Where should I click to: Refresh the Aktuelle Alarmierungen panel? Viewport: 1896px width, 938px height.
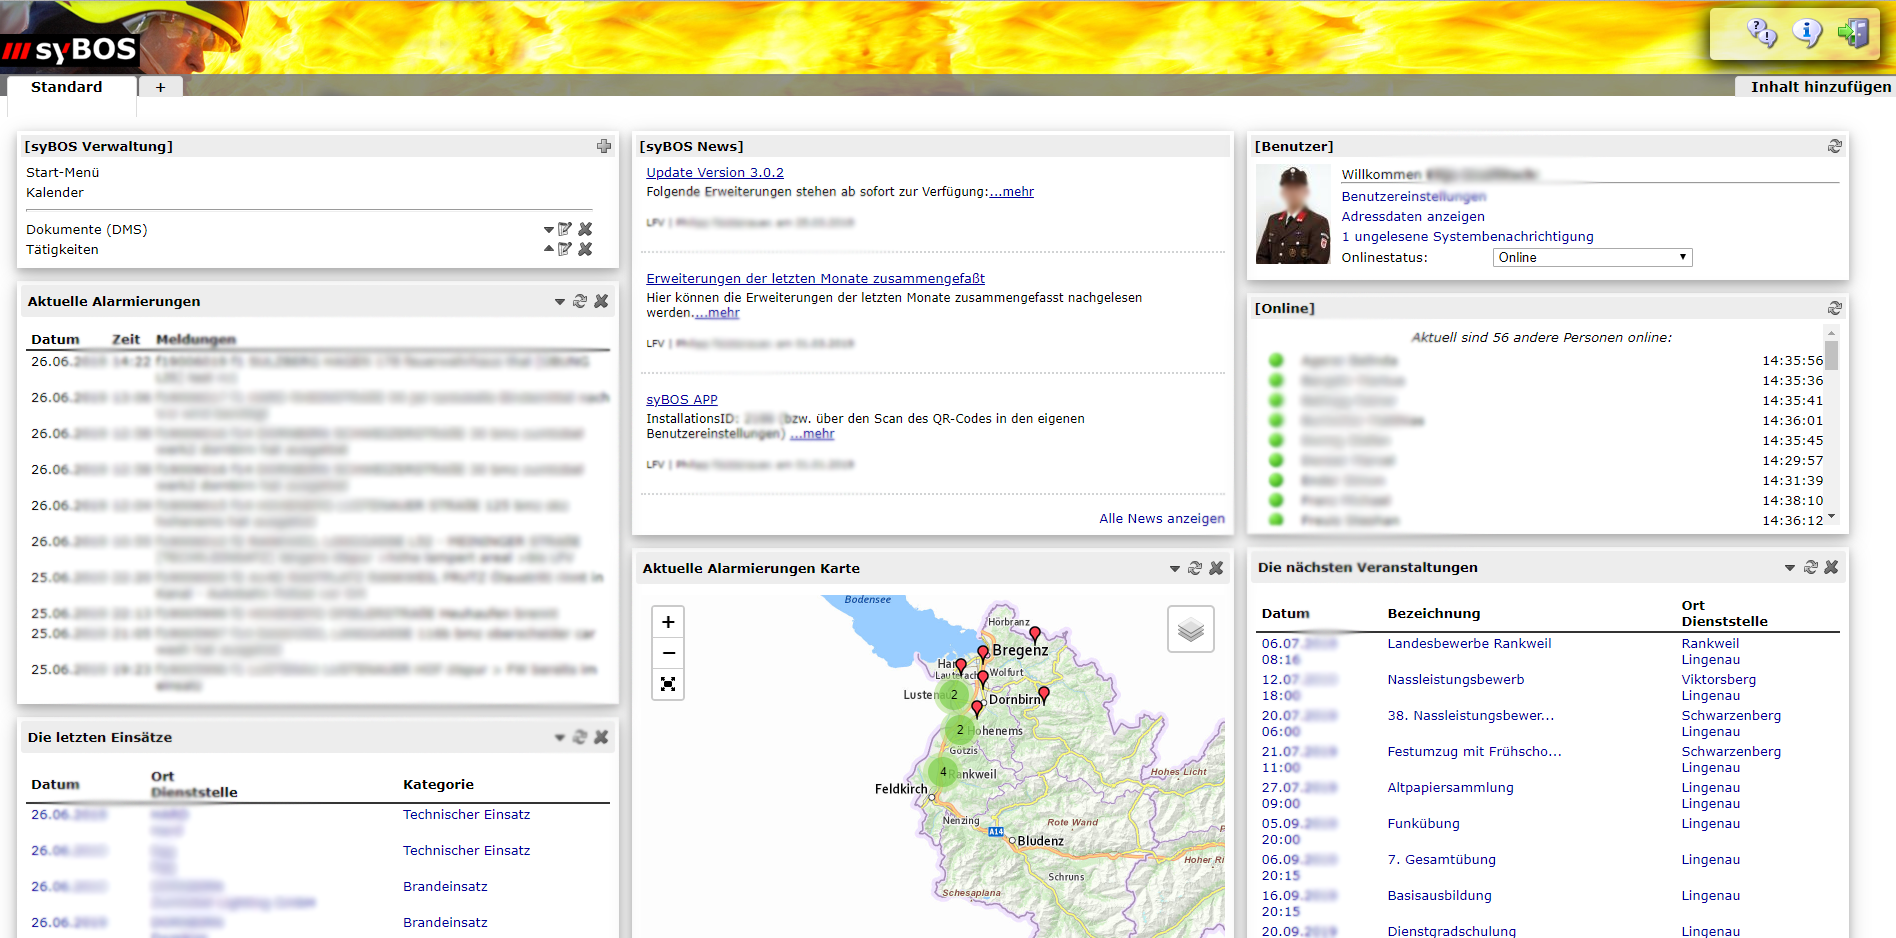pyautogui.click(x=580, y=301)
